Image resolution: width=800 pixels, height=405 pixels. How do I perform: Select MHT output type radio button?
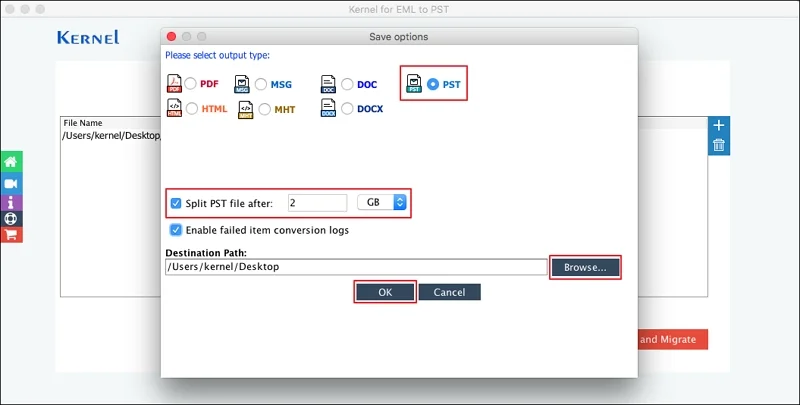[264, 109]
